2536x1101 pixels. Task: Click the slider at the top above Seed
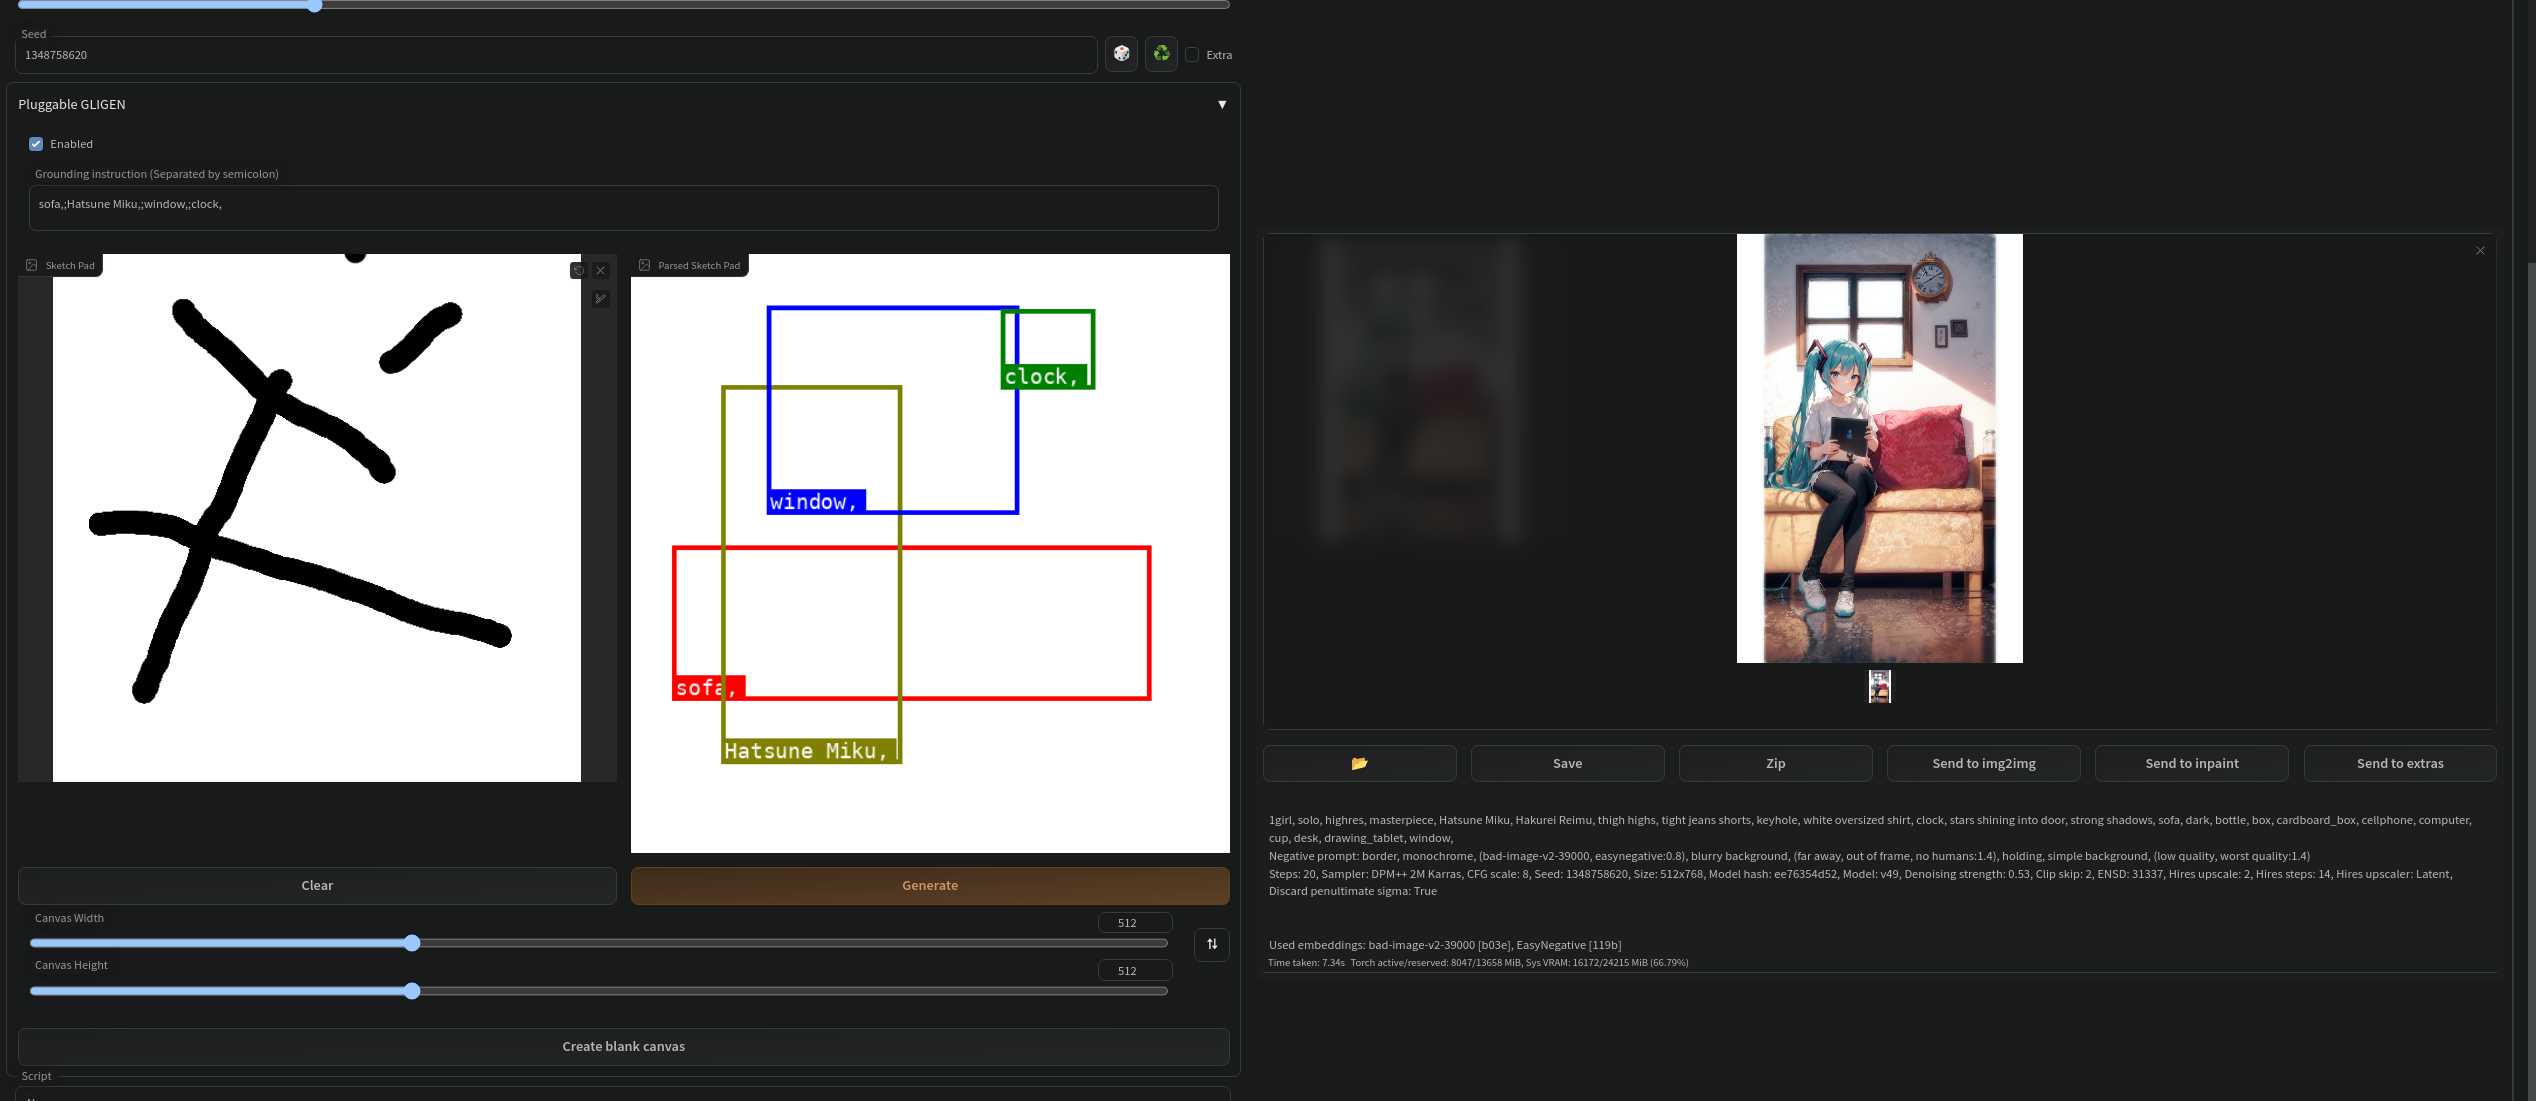(x=624, y=5)
